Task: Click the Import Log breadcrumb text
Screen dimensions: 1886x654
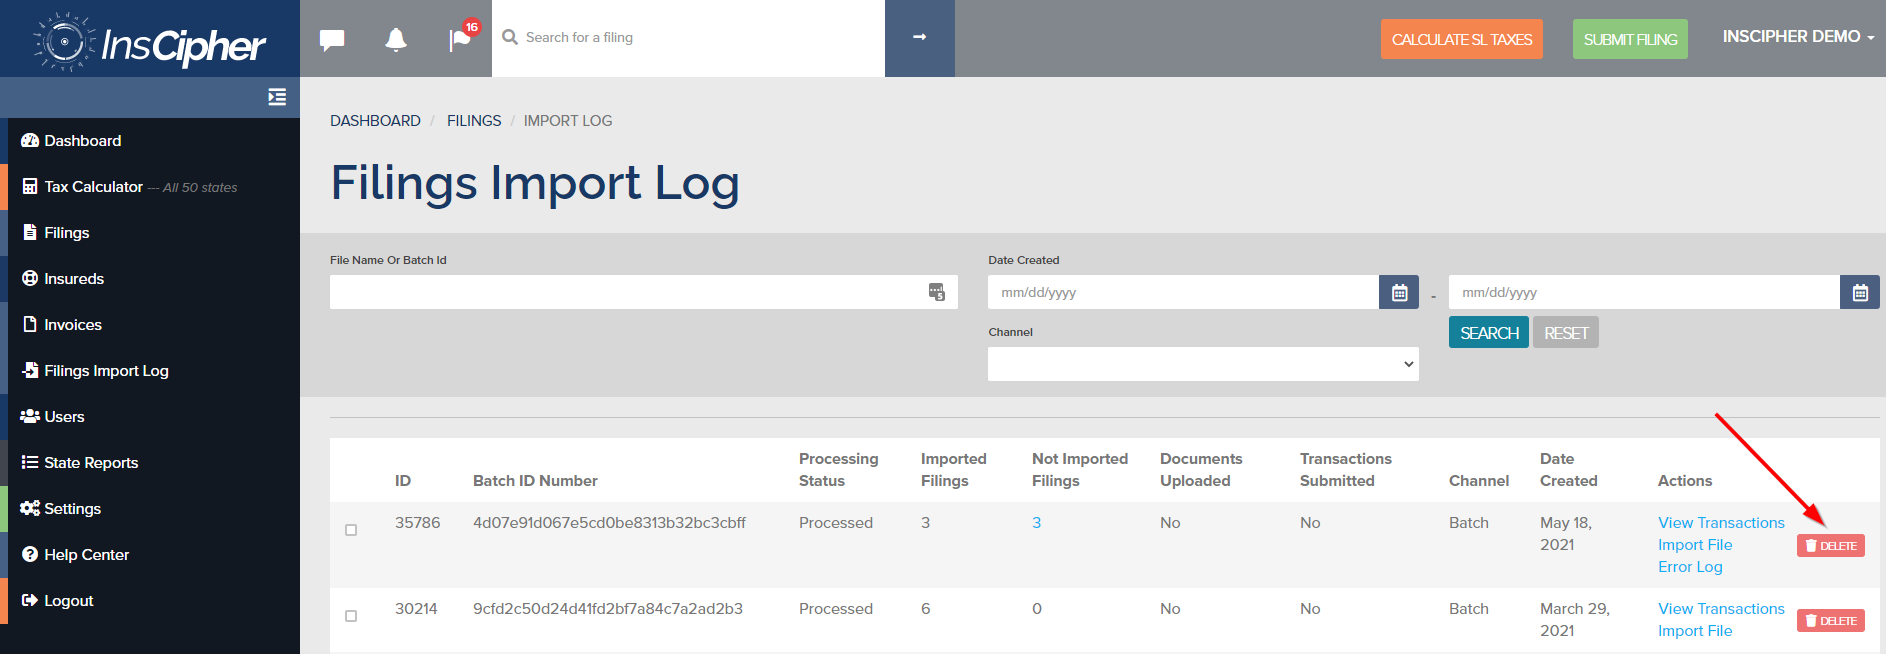Action: 568,121
